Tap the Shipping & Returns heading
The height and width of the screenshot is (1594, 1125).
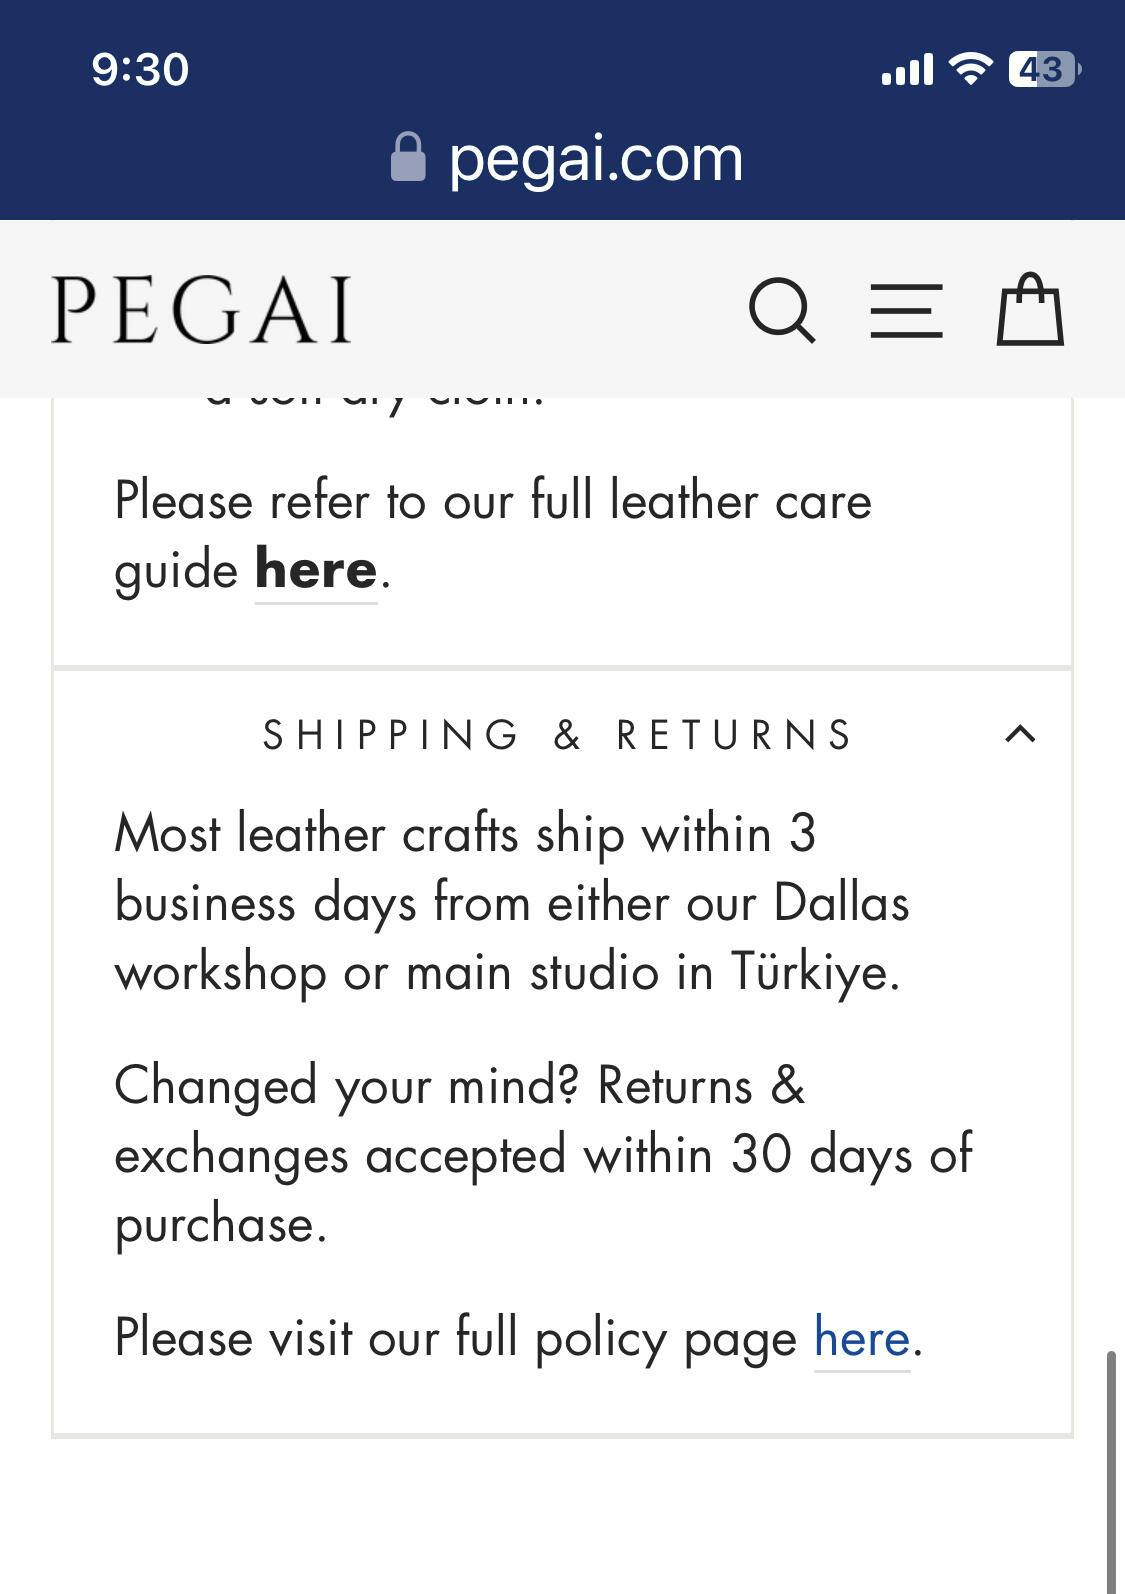(x=557, y=735)
